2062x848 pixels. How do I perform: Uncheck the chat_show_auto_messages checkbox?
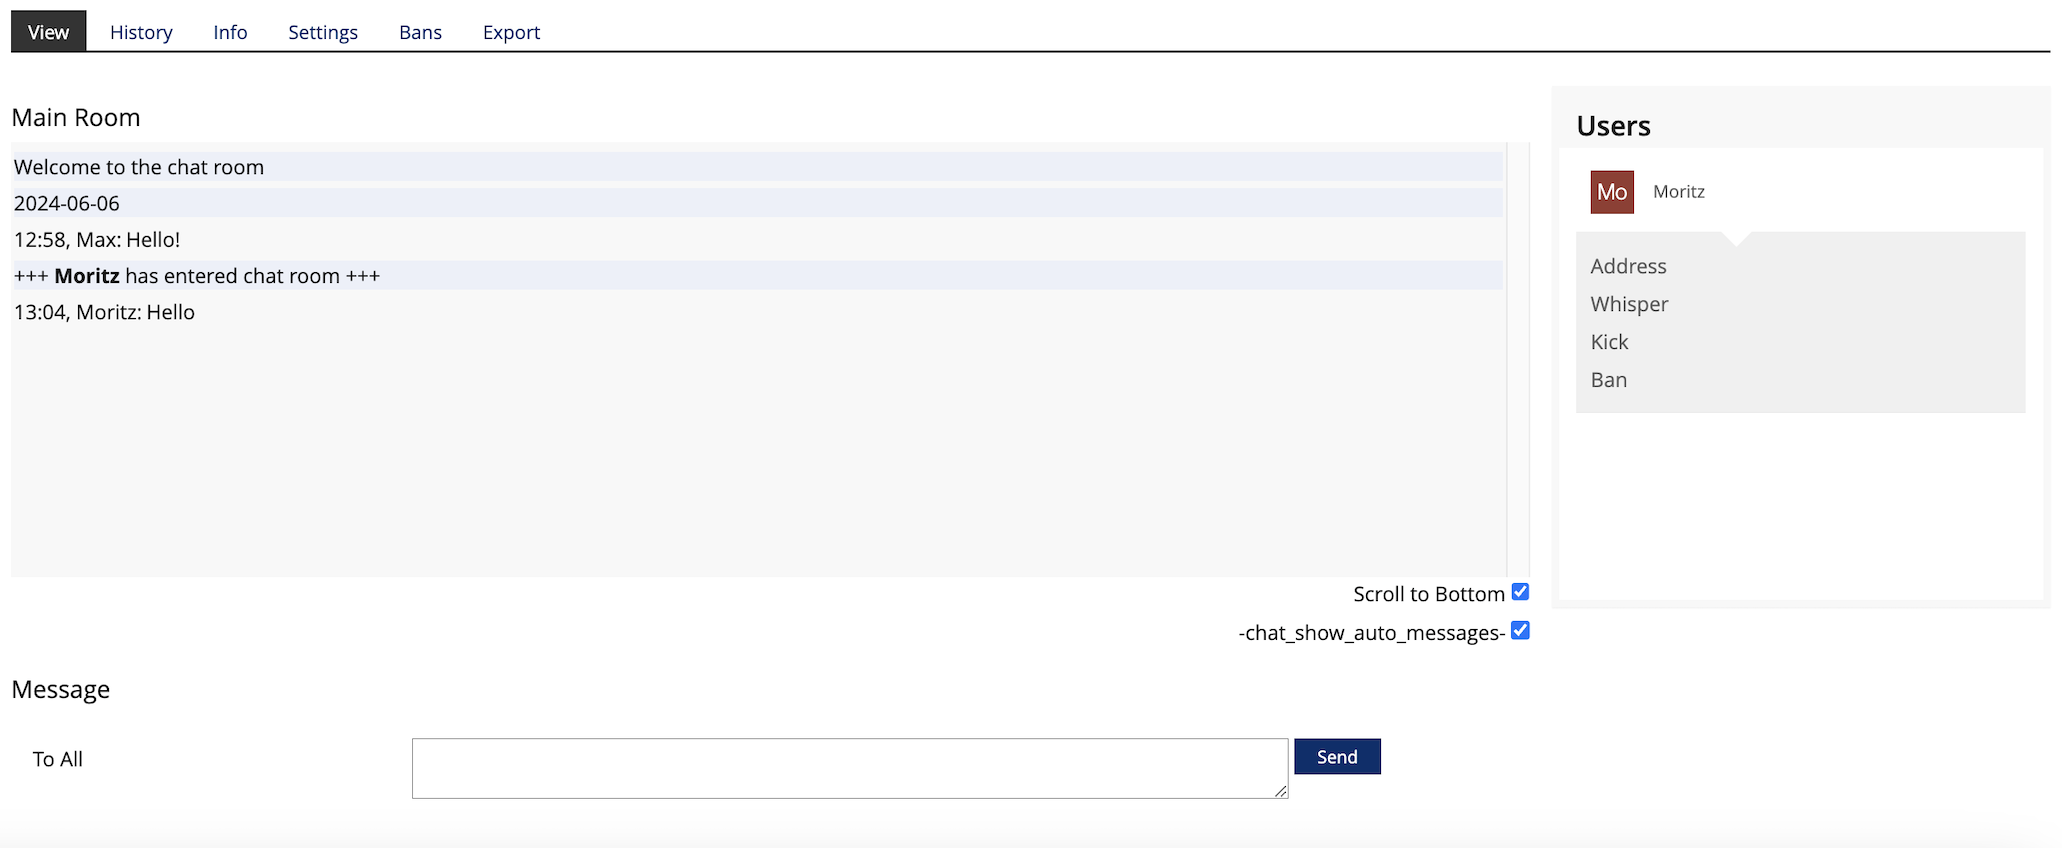click(1520, 631)
